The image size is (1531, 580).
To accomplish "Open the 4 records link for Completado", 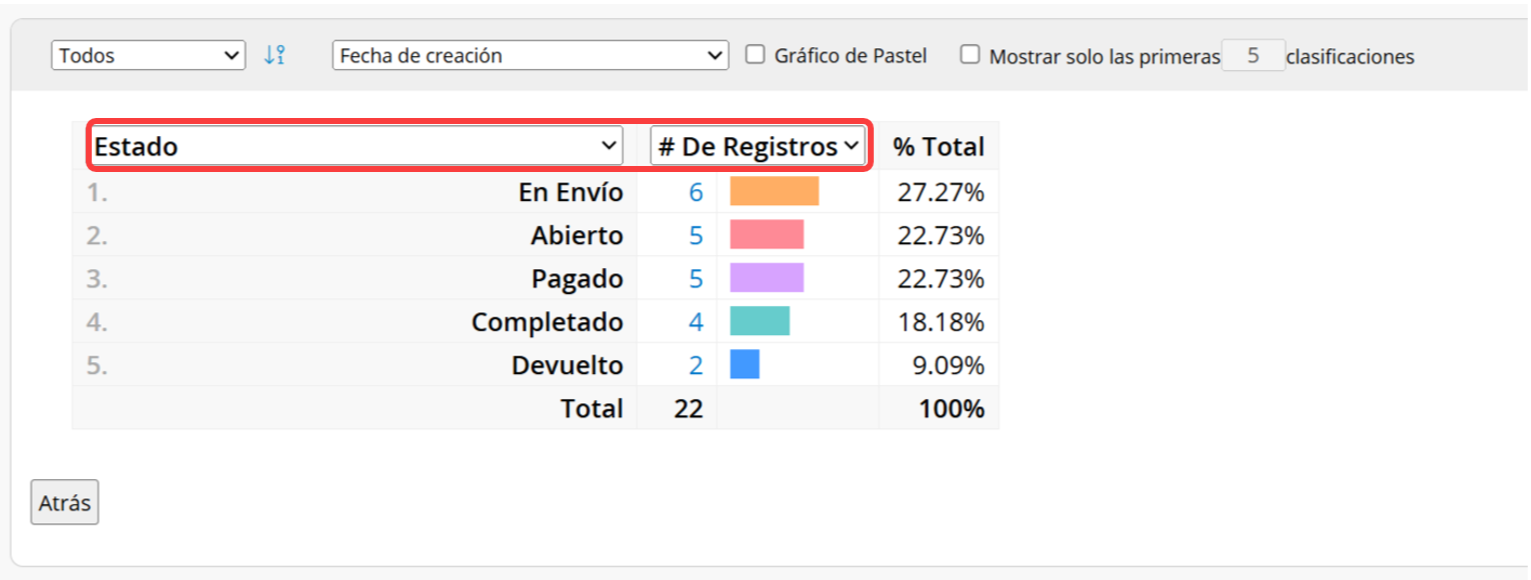I will pos(696,322).
